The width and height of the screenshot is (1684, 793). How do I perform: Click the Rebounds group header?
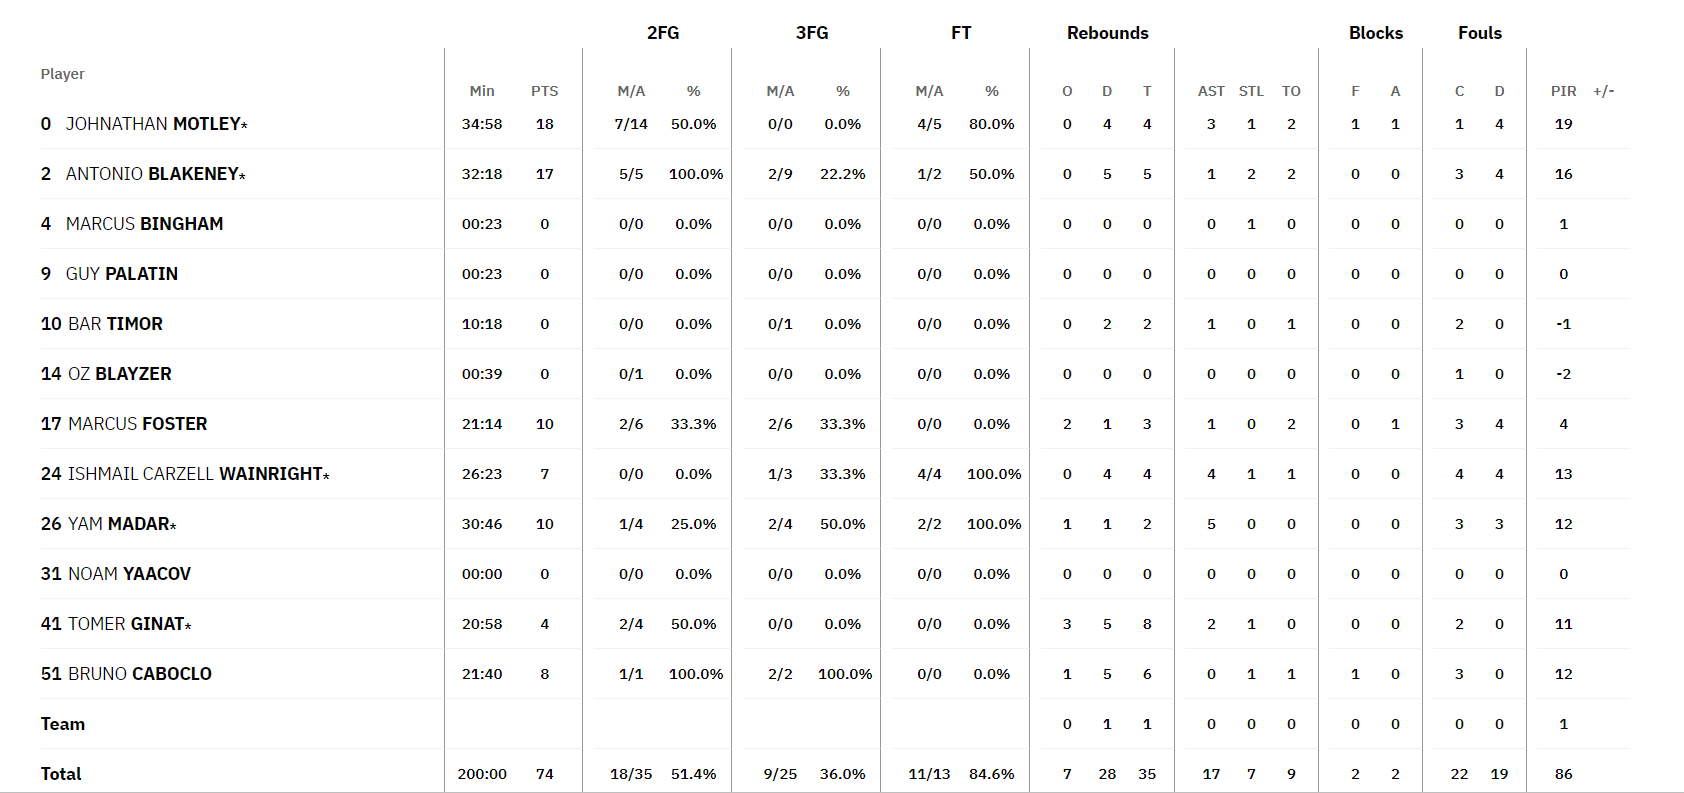[x=1107, y=33]
